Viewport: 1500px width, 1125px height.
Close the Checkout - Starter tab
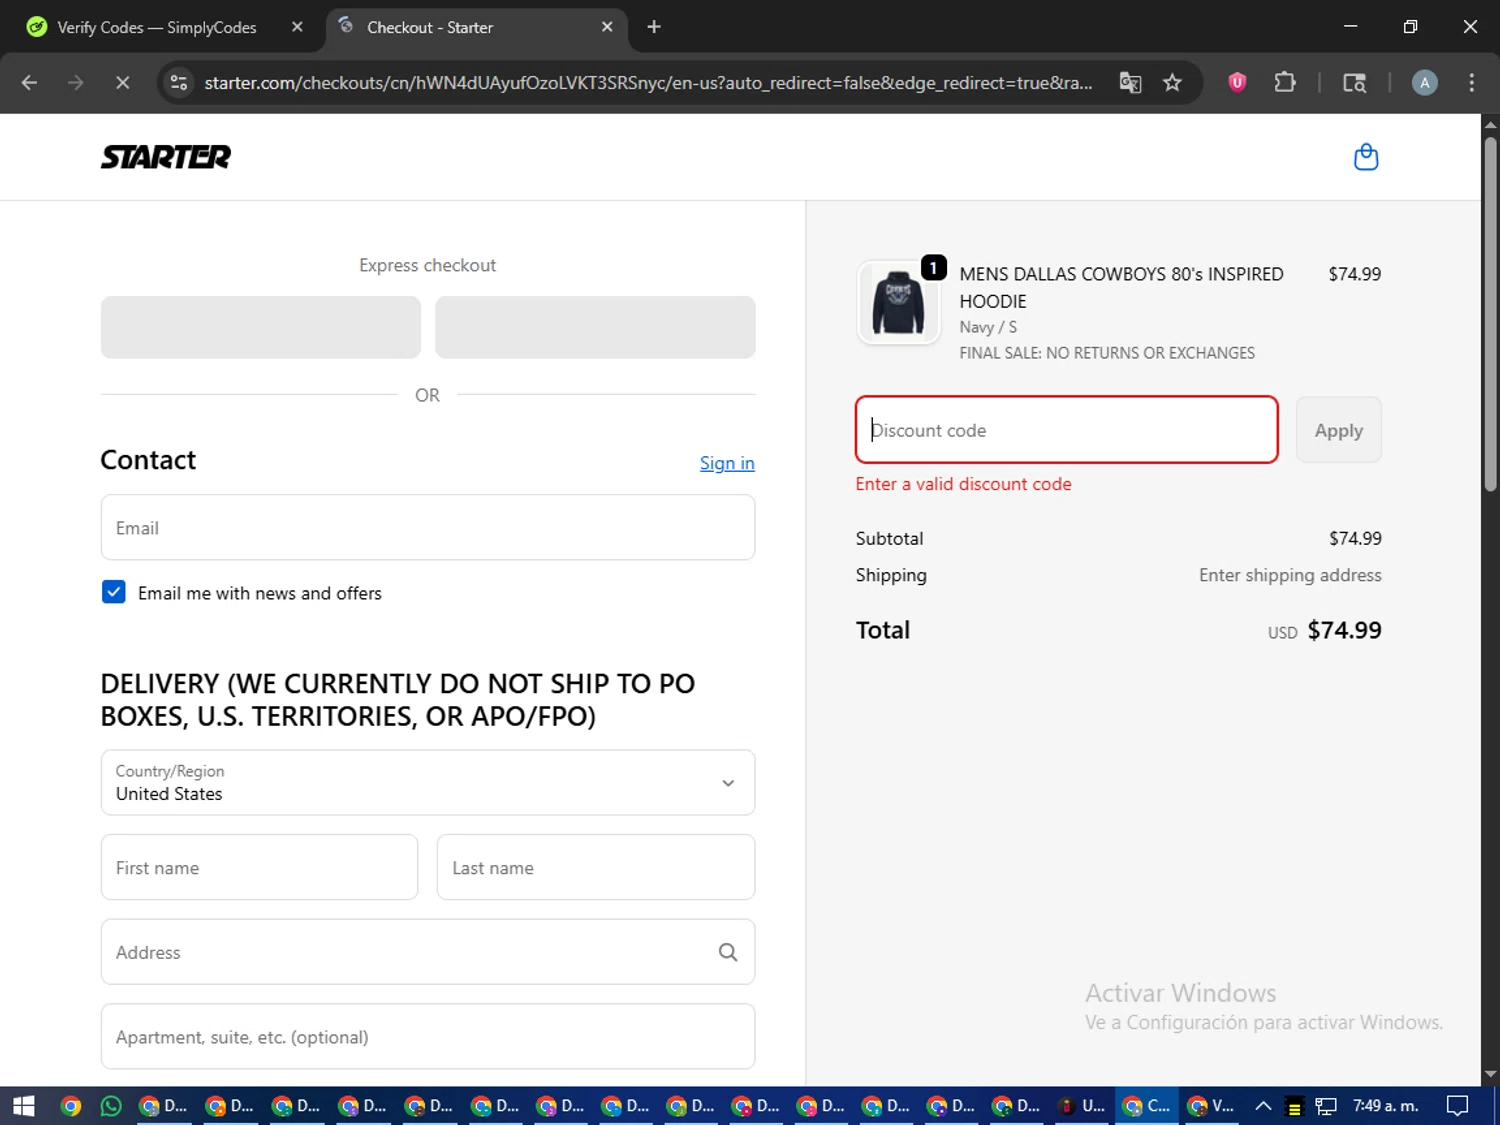pyautogui.click(x=607, y=27)
